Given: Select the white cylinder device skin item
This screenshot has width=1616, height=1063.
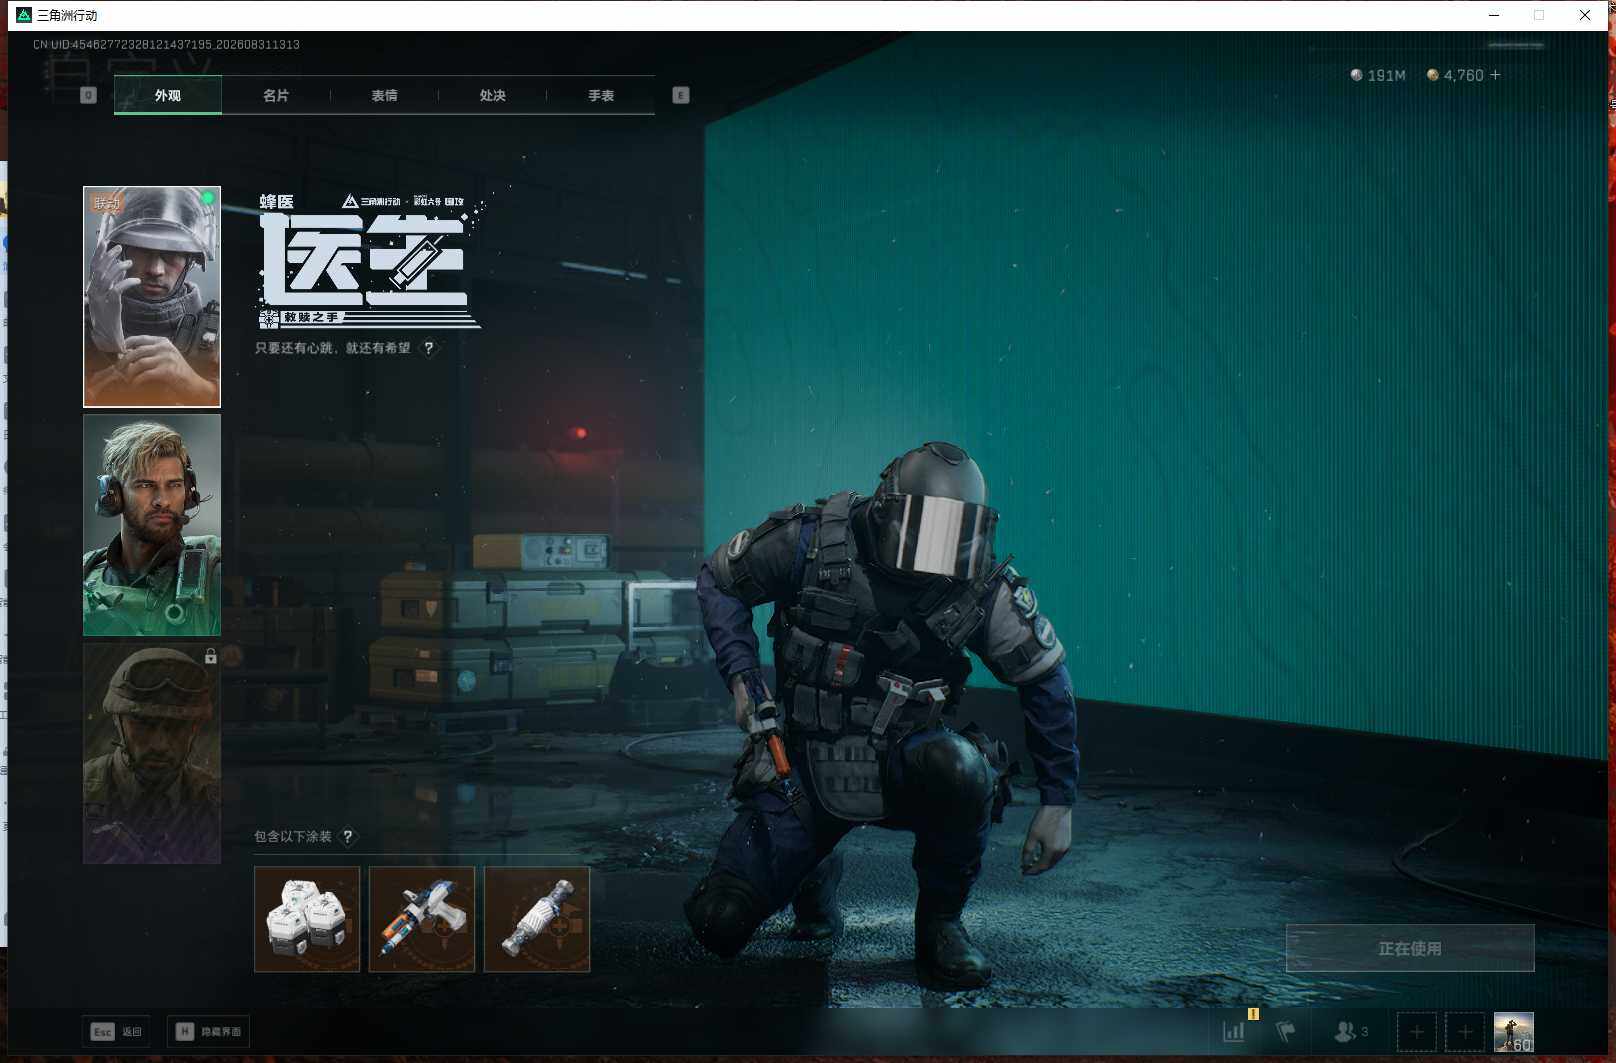Looking at the screenshot, I should [537, 919].
